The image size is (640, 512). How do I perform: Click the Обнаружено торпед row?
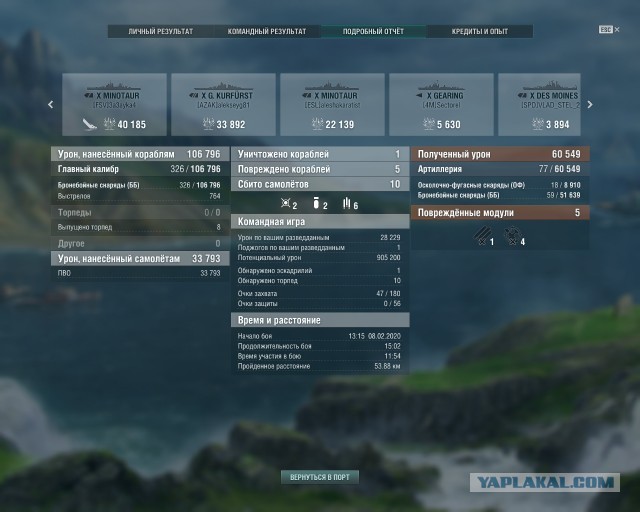320,280
